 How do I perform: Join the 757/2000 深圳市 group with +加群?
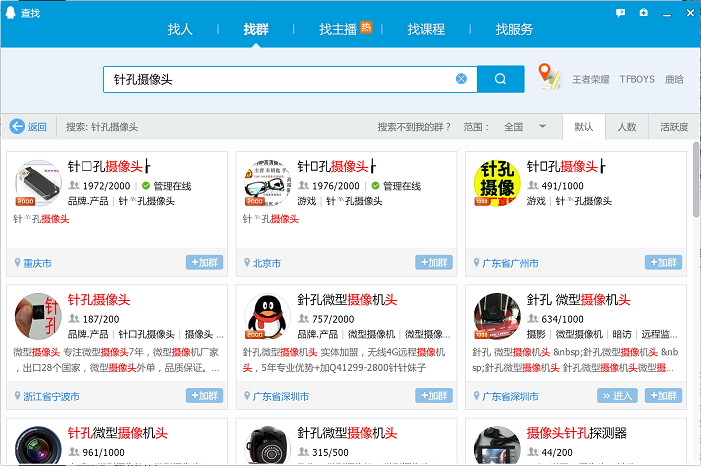434,396
